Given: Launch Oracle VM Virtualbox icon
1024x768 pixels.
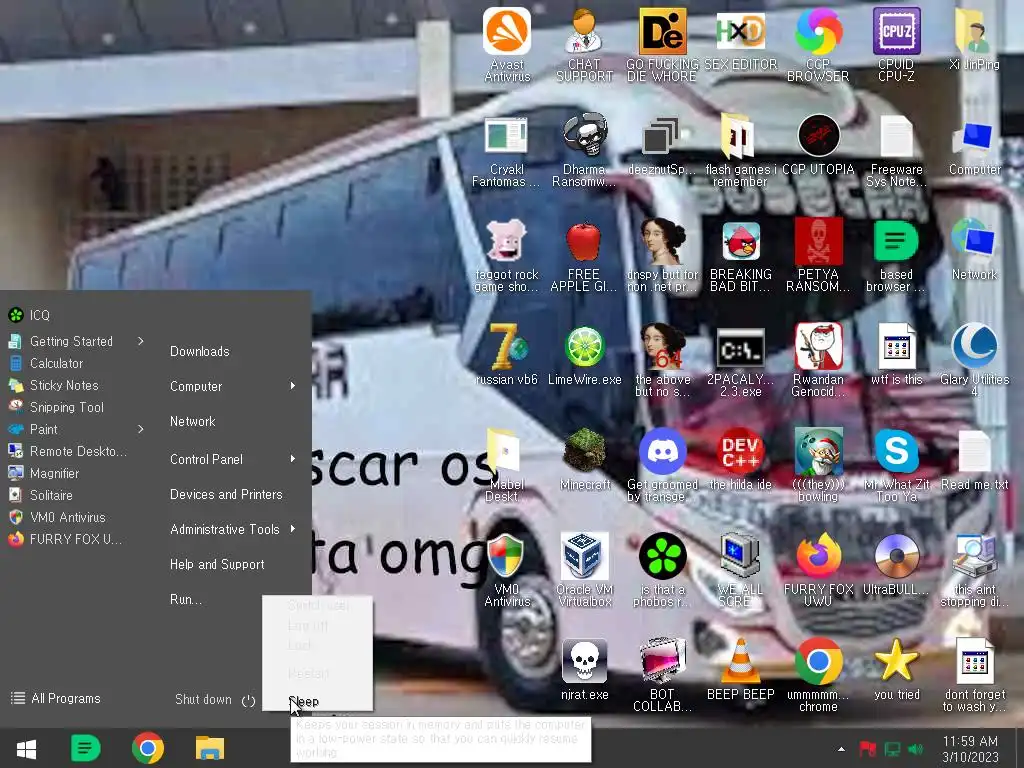Looking at the screenshot, I should (584, 570).
